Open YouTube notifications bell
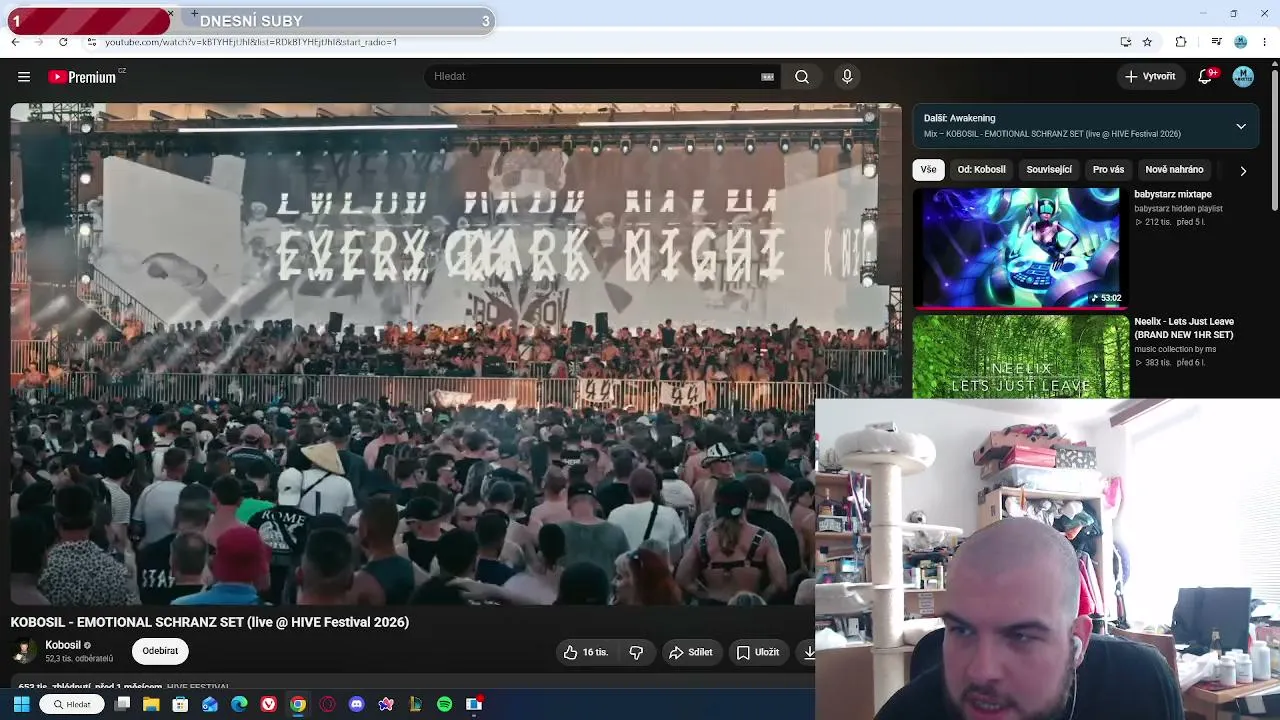This screenshot has width=1280, height=720. click(1206, 76)
